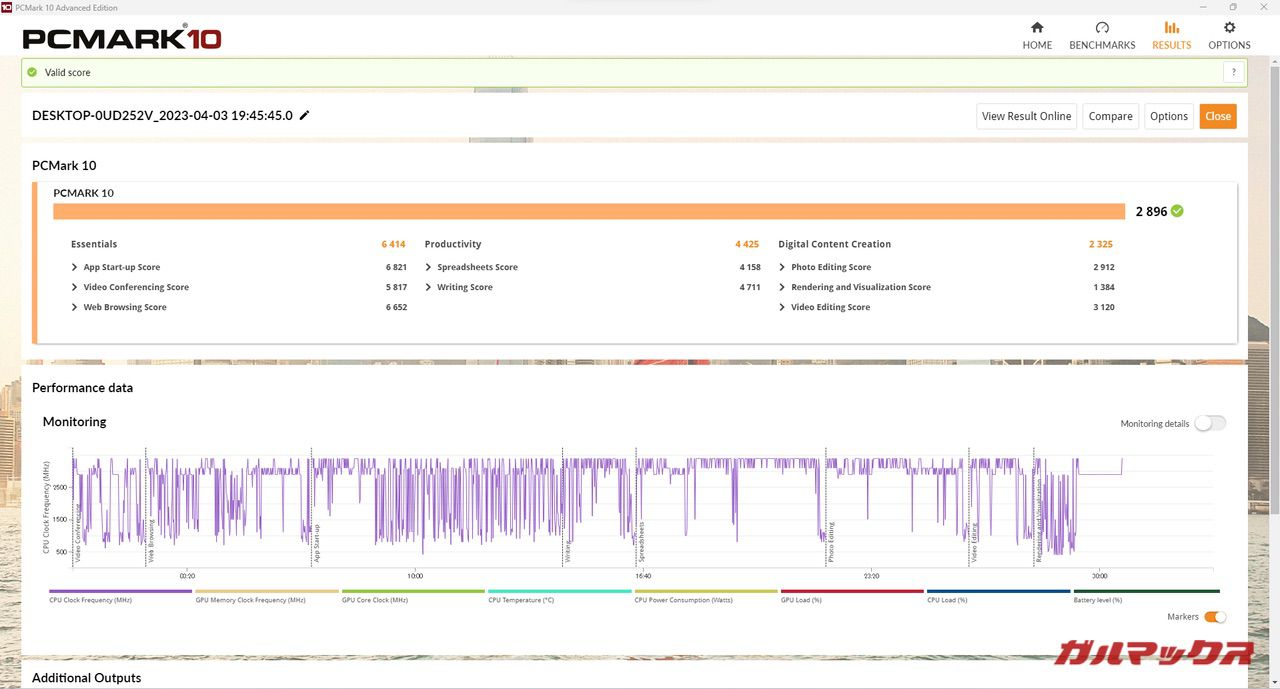Select the Results bar chart icon
Screen dimensions: 1280x689
coord(1171,28)
